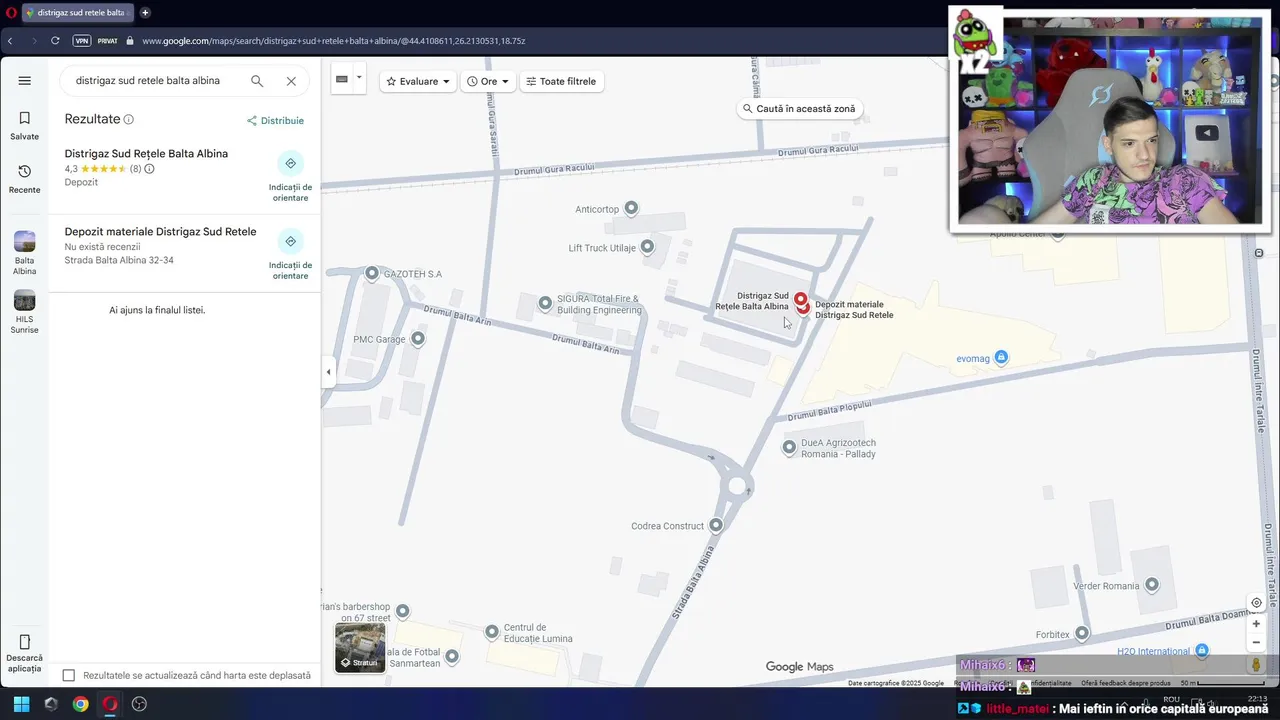The height and width of the screenshot is (720, 1280).
Task: Click the Lift Truck Utilaje map marker
Action: pos(647,246)
